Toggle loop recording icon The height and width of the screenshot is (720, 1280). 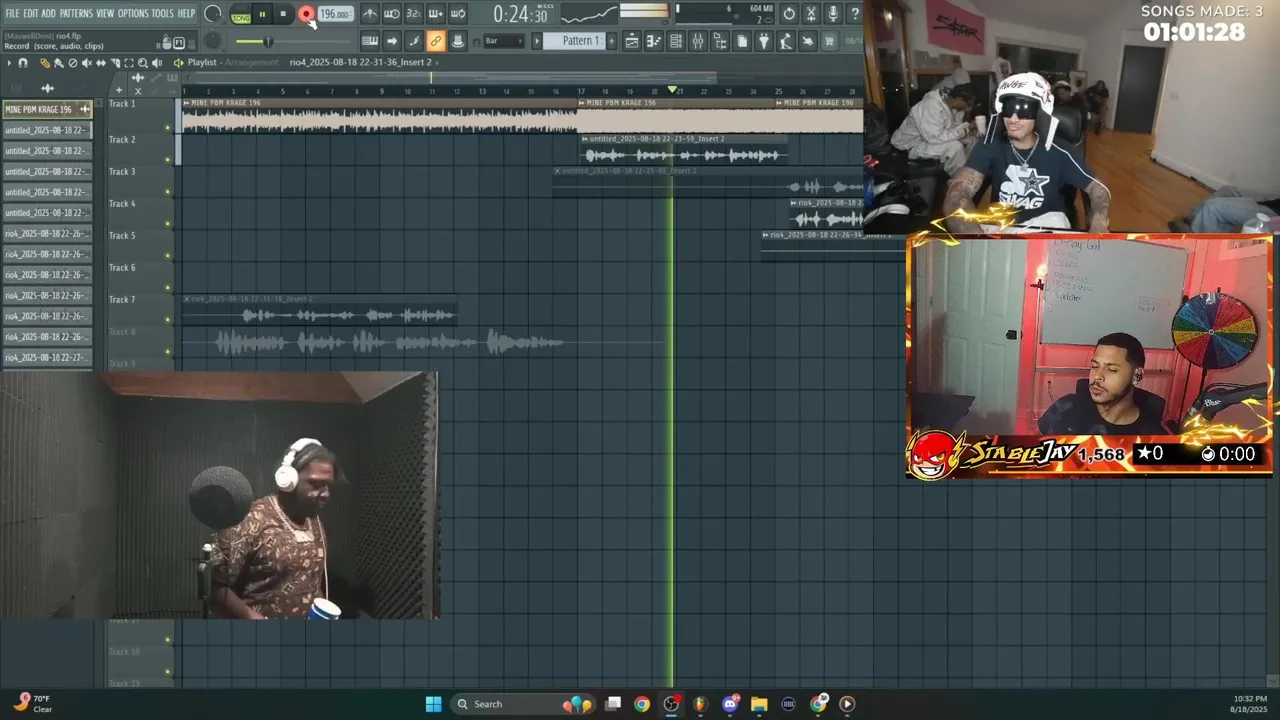(x=458, y=14)
